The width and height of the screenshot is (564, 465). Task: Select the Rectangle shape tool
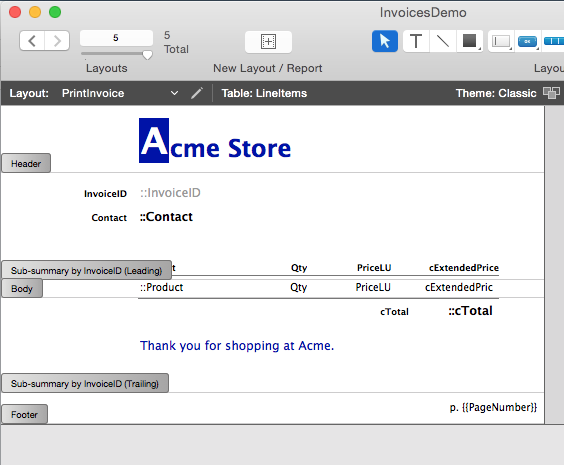point(470,41)
